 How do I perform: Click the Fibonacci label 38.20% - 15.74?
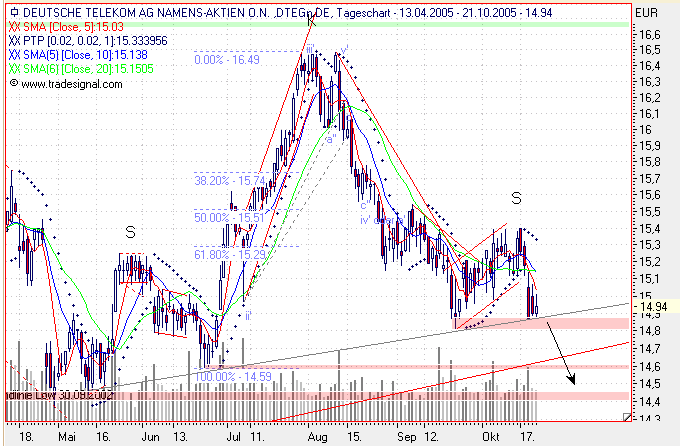229,180
